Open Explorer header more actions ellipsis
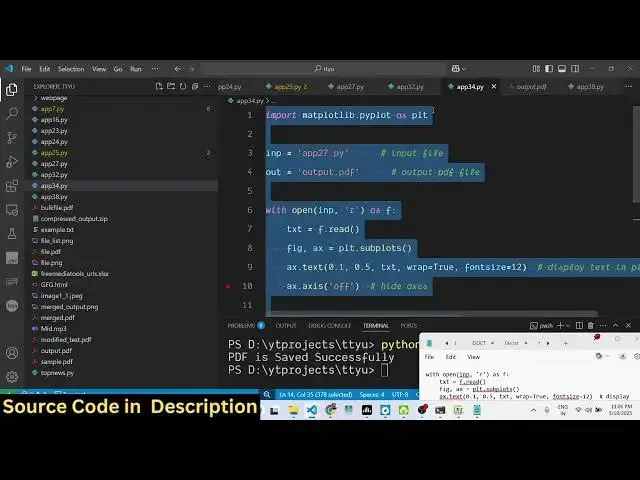Image resolution: width=640 pixels, height=480 pixels. click(x=207, y=87)
